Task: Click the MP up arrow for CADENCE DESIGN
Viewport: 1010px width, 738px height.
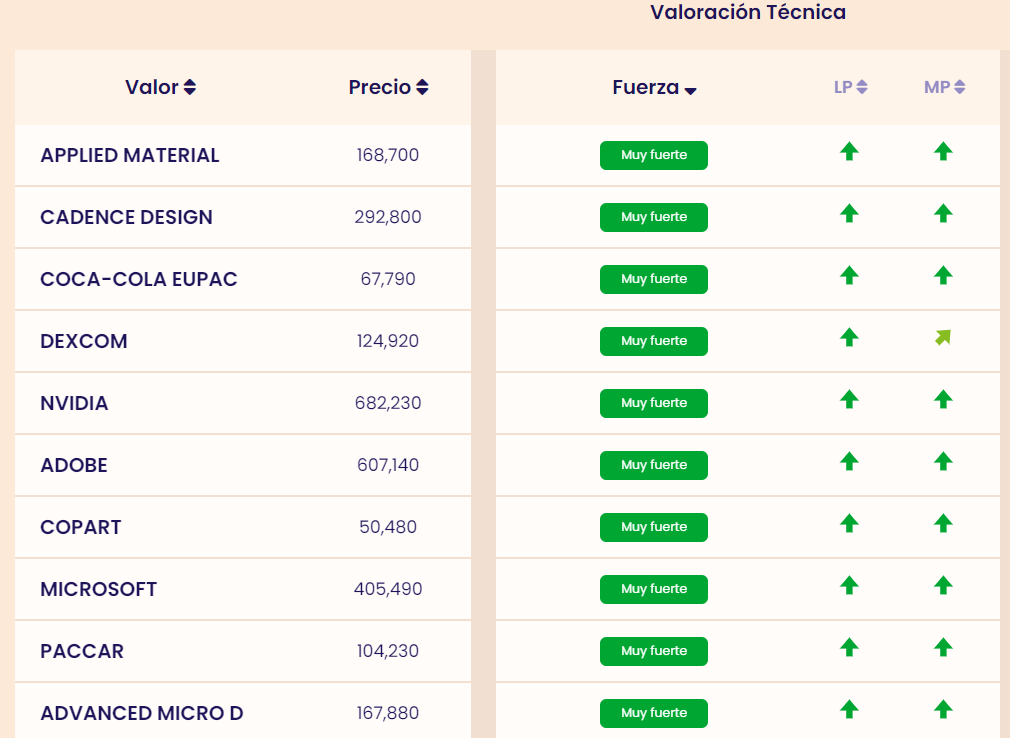Action: (943, 214)
